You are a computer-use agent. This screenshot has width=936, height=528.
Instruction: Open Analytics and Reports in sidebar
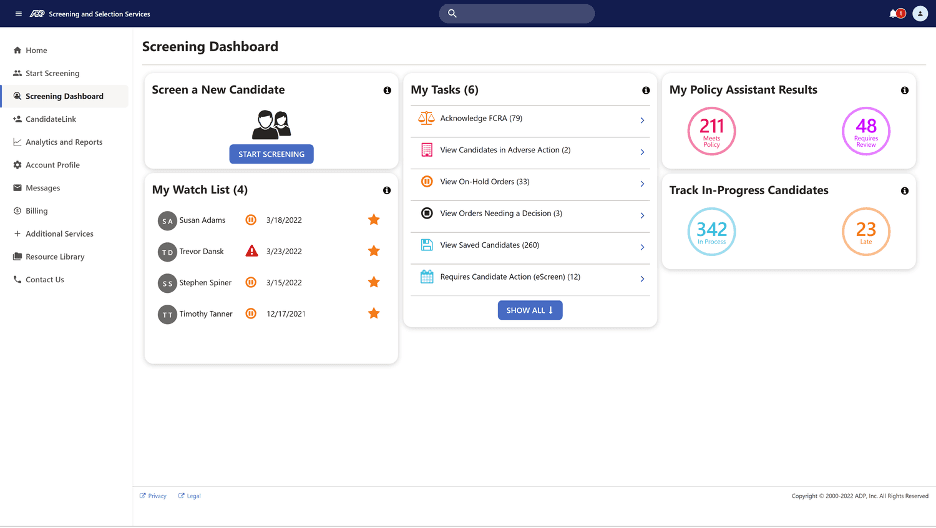pos(63,142)
